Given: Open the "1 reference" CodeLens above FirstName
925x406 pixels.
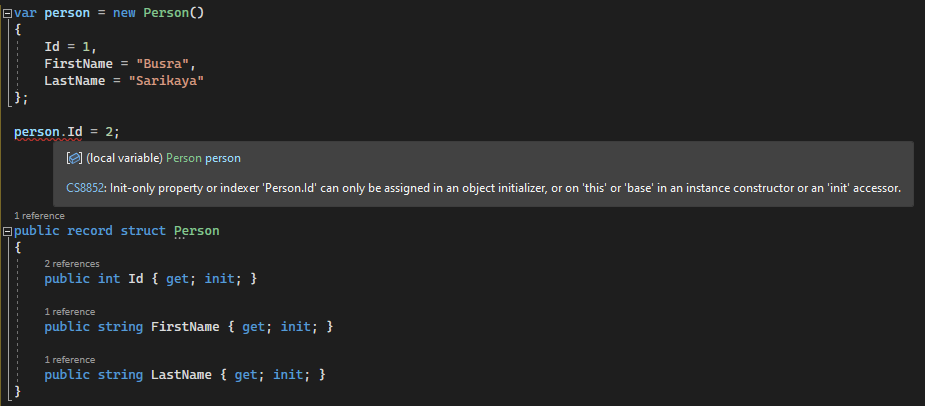Looking at the screenshot, I should coord(70,312).
